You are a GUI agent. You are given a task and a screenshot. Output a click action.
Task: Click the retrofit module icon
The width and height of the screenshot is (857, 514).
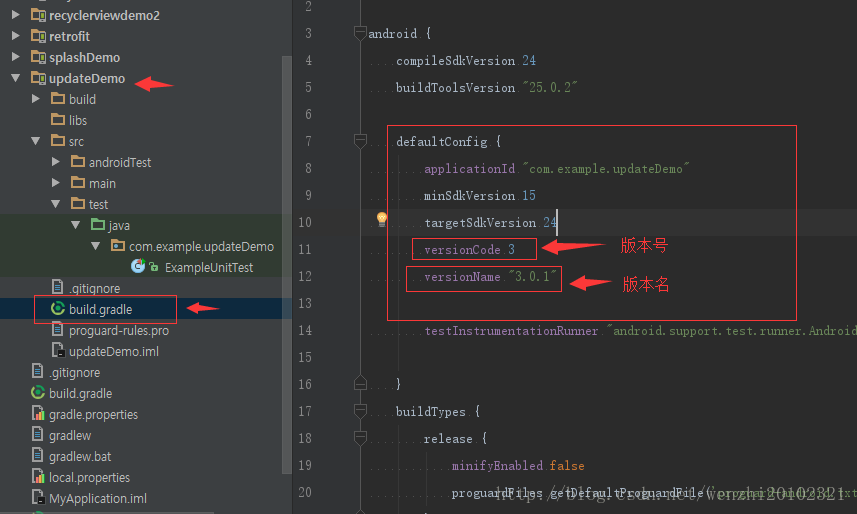(38, 36)
